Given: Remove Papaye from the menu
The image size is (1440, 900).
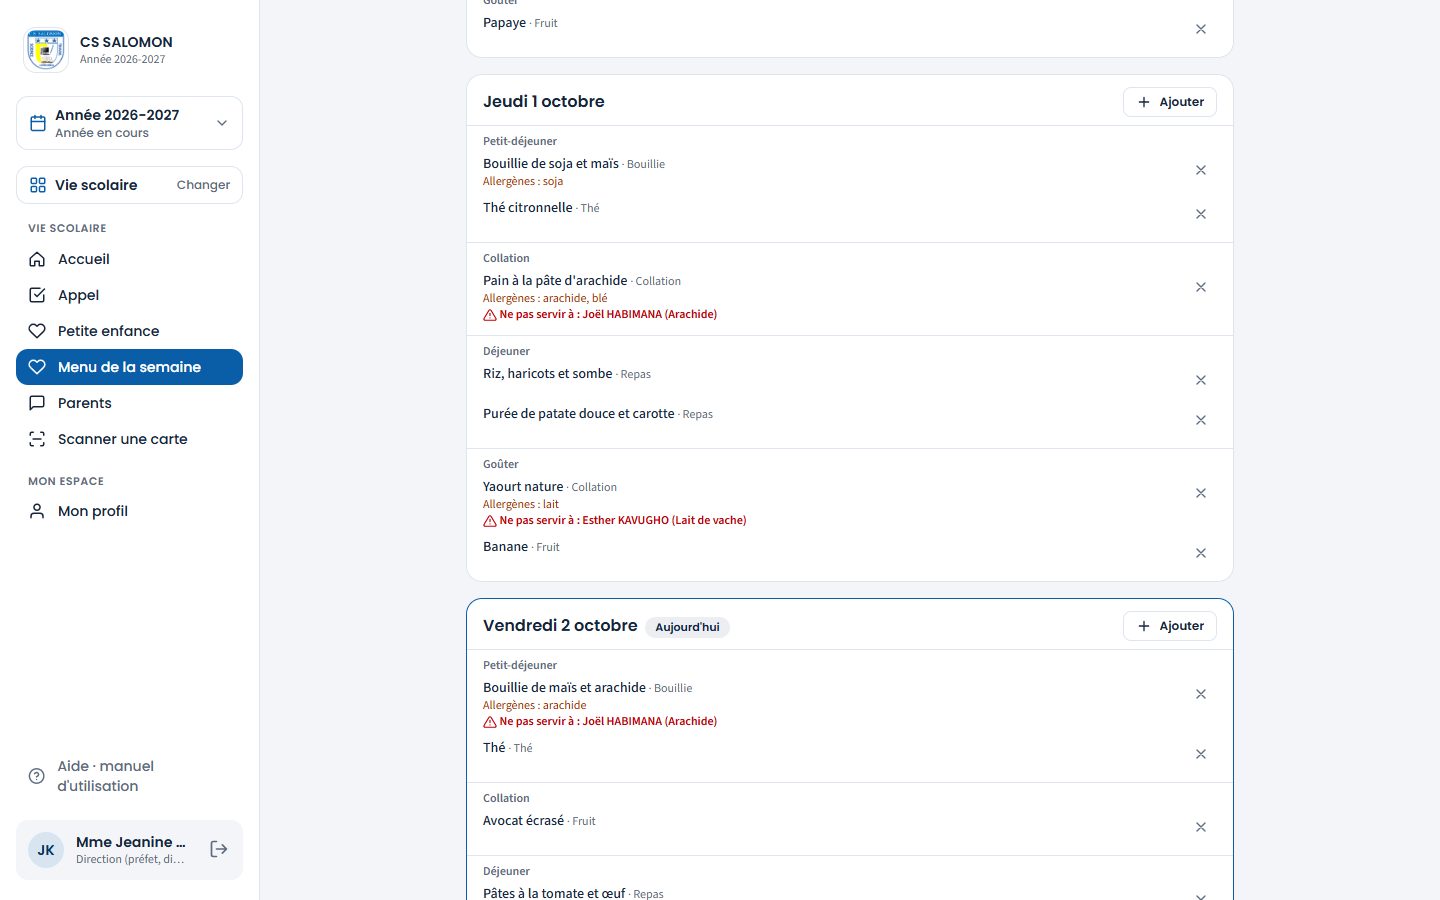Looking at the screenshot, I should pos(1201,29).
